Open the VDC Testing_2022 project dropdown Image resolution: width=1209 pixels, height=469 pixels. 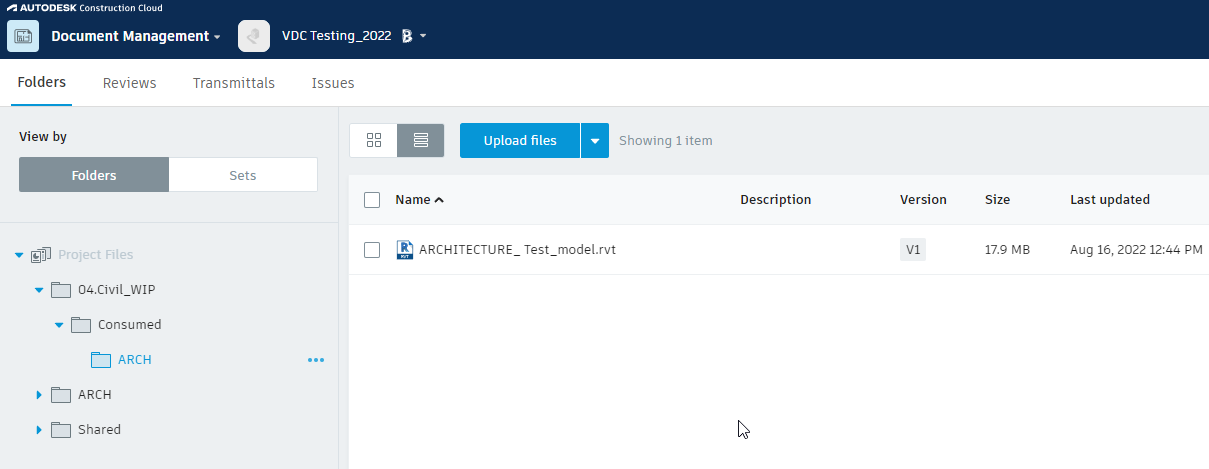click(423, 36)
